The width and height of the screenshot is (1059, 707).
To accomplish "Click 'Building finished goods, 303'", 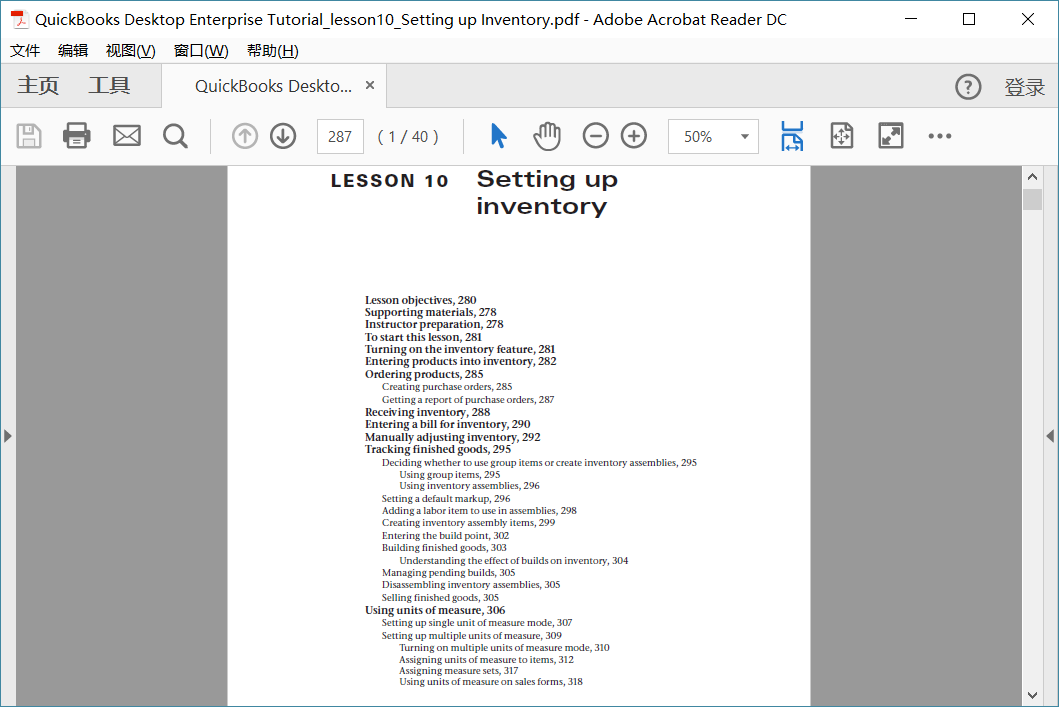I will point(444,548).
